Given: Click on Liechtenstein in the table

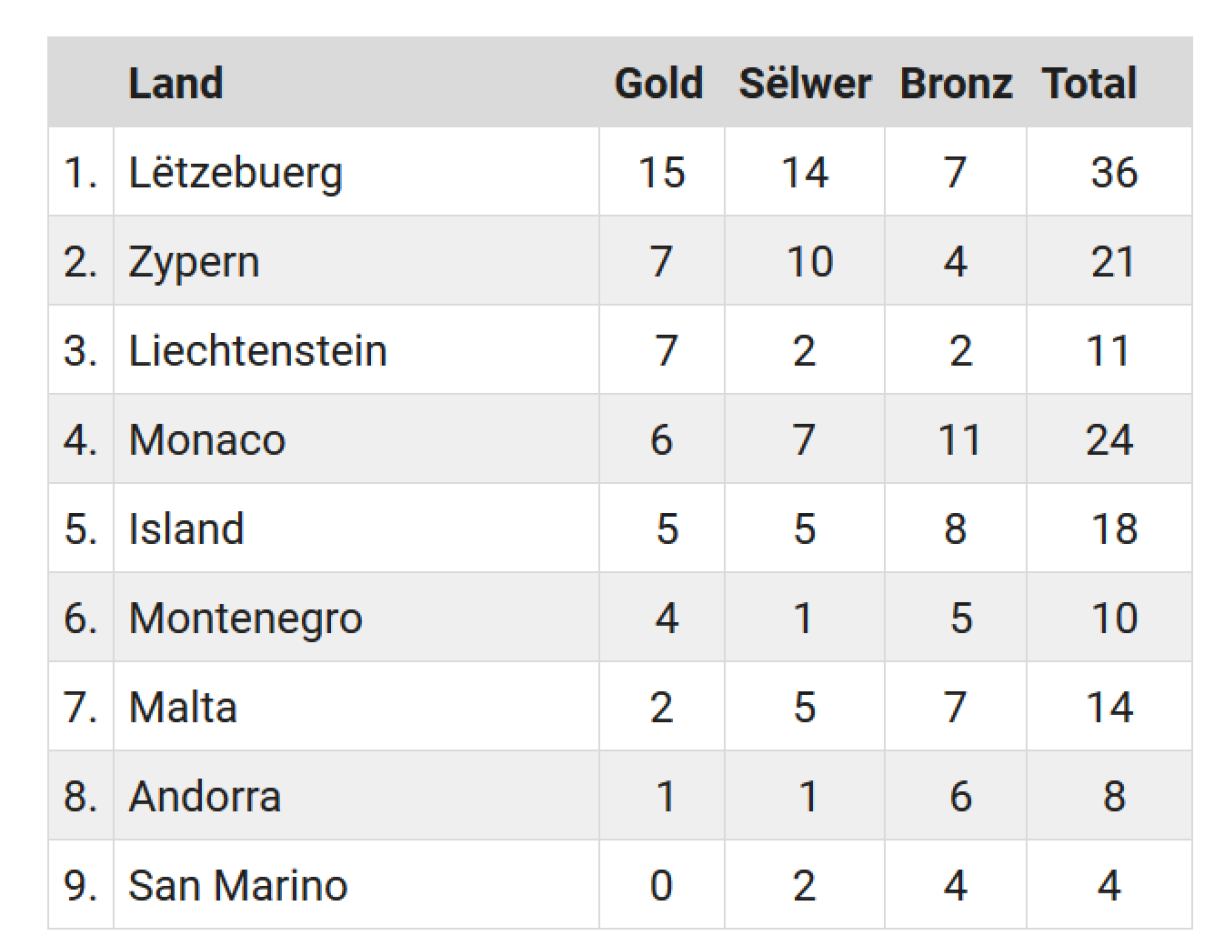Looking at the screenshot, I should click(x=258, y=351).
